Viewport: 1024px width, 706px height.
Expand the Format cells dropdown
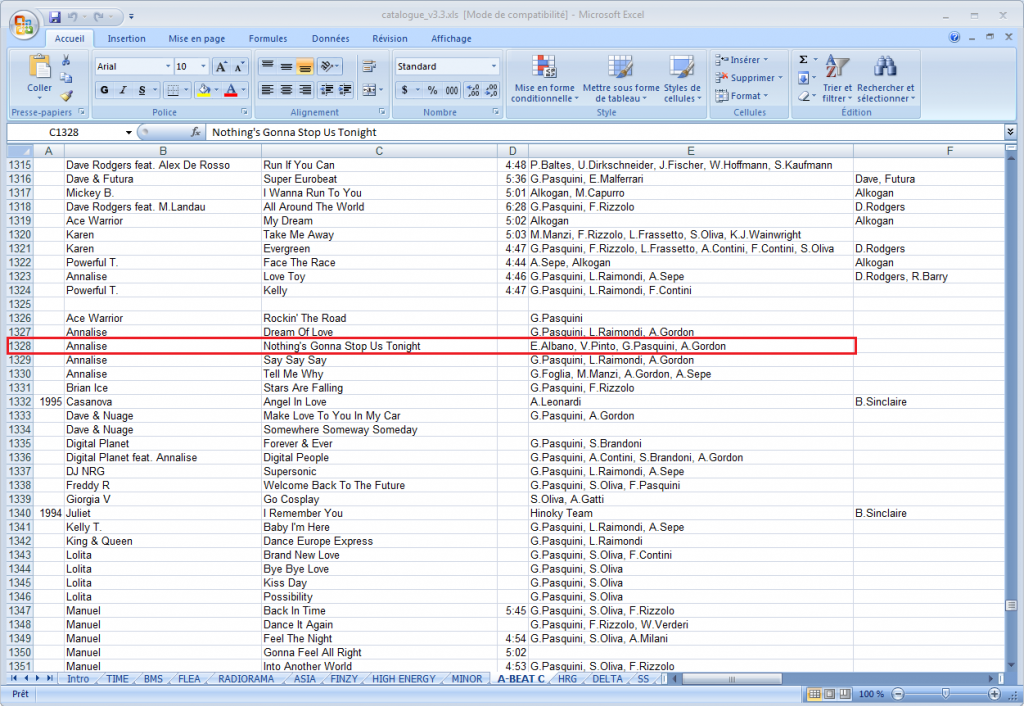pyautogui.click(x=765, y=96)
